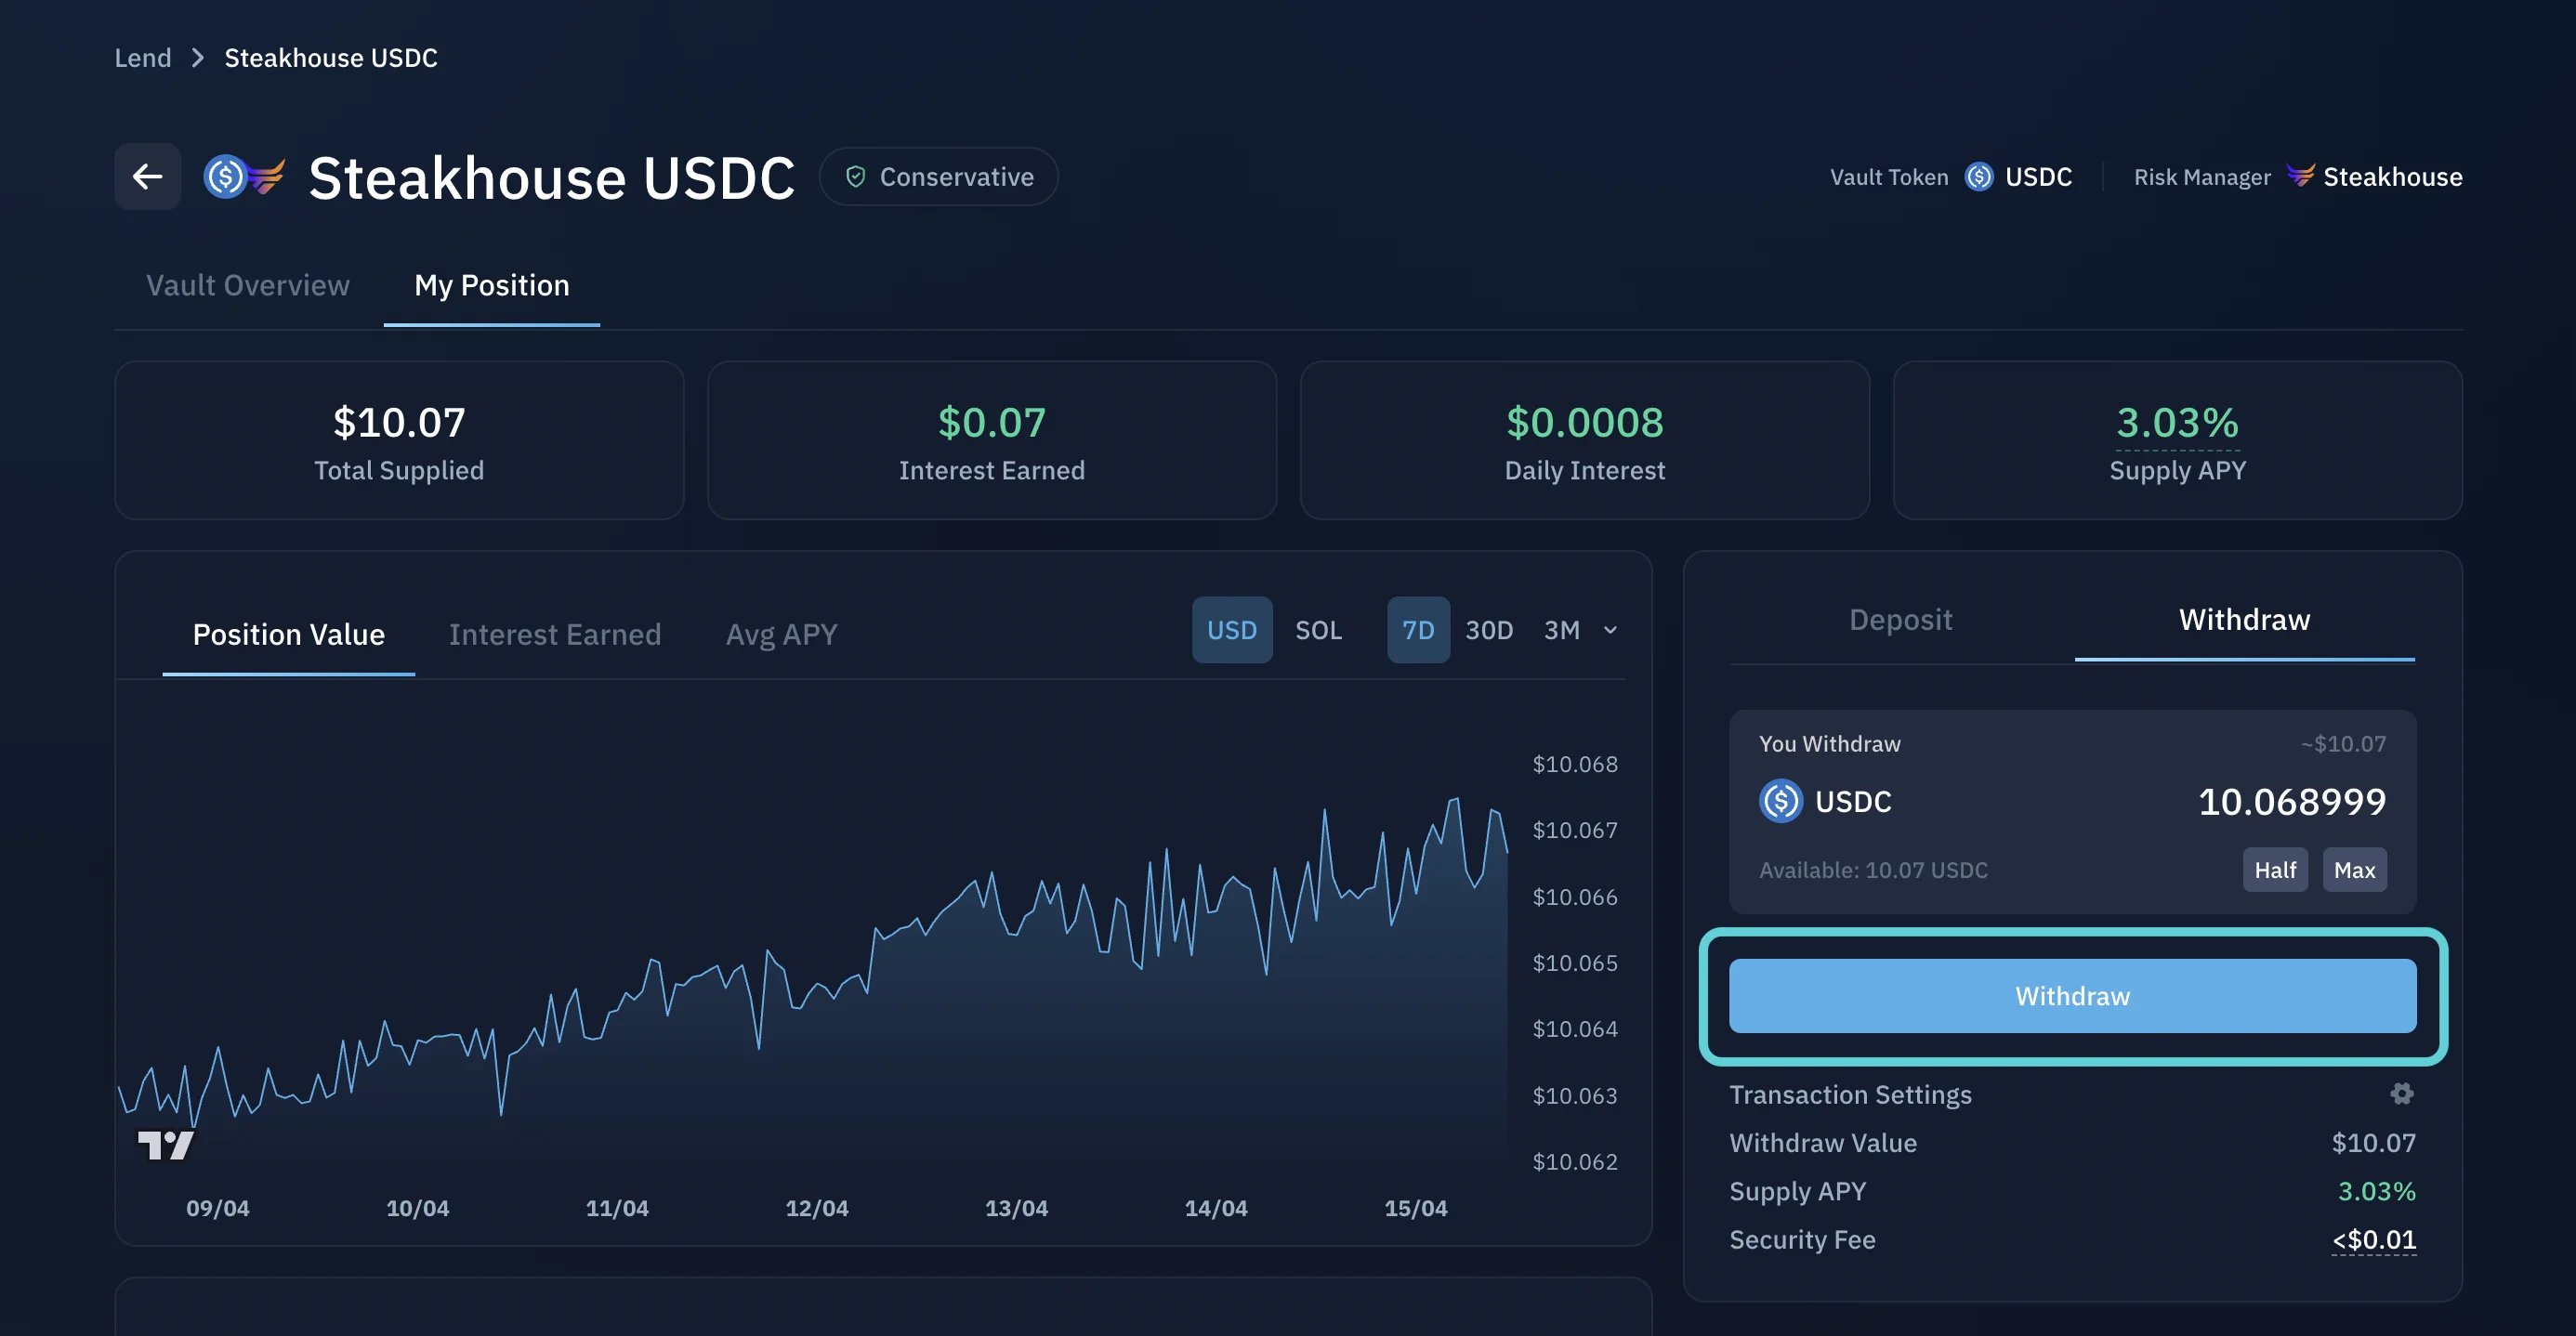Click the 15/04 date on chart axis
The image size is (2576, 1336).
(x=1415, y=1208)
